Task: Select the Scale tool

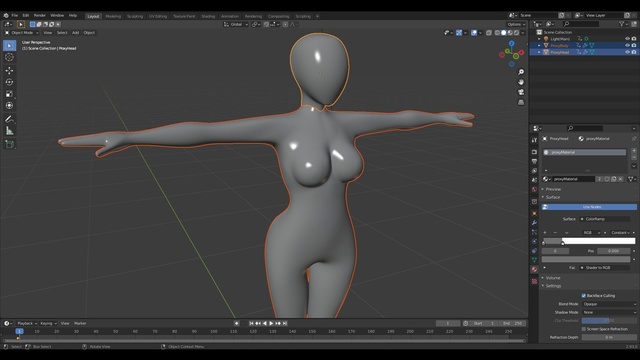Action: coord(9,94)
